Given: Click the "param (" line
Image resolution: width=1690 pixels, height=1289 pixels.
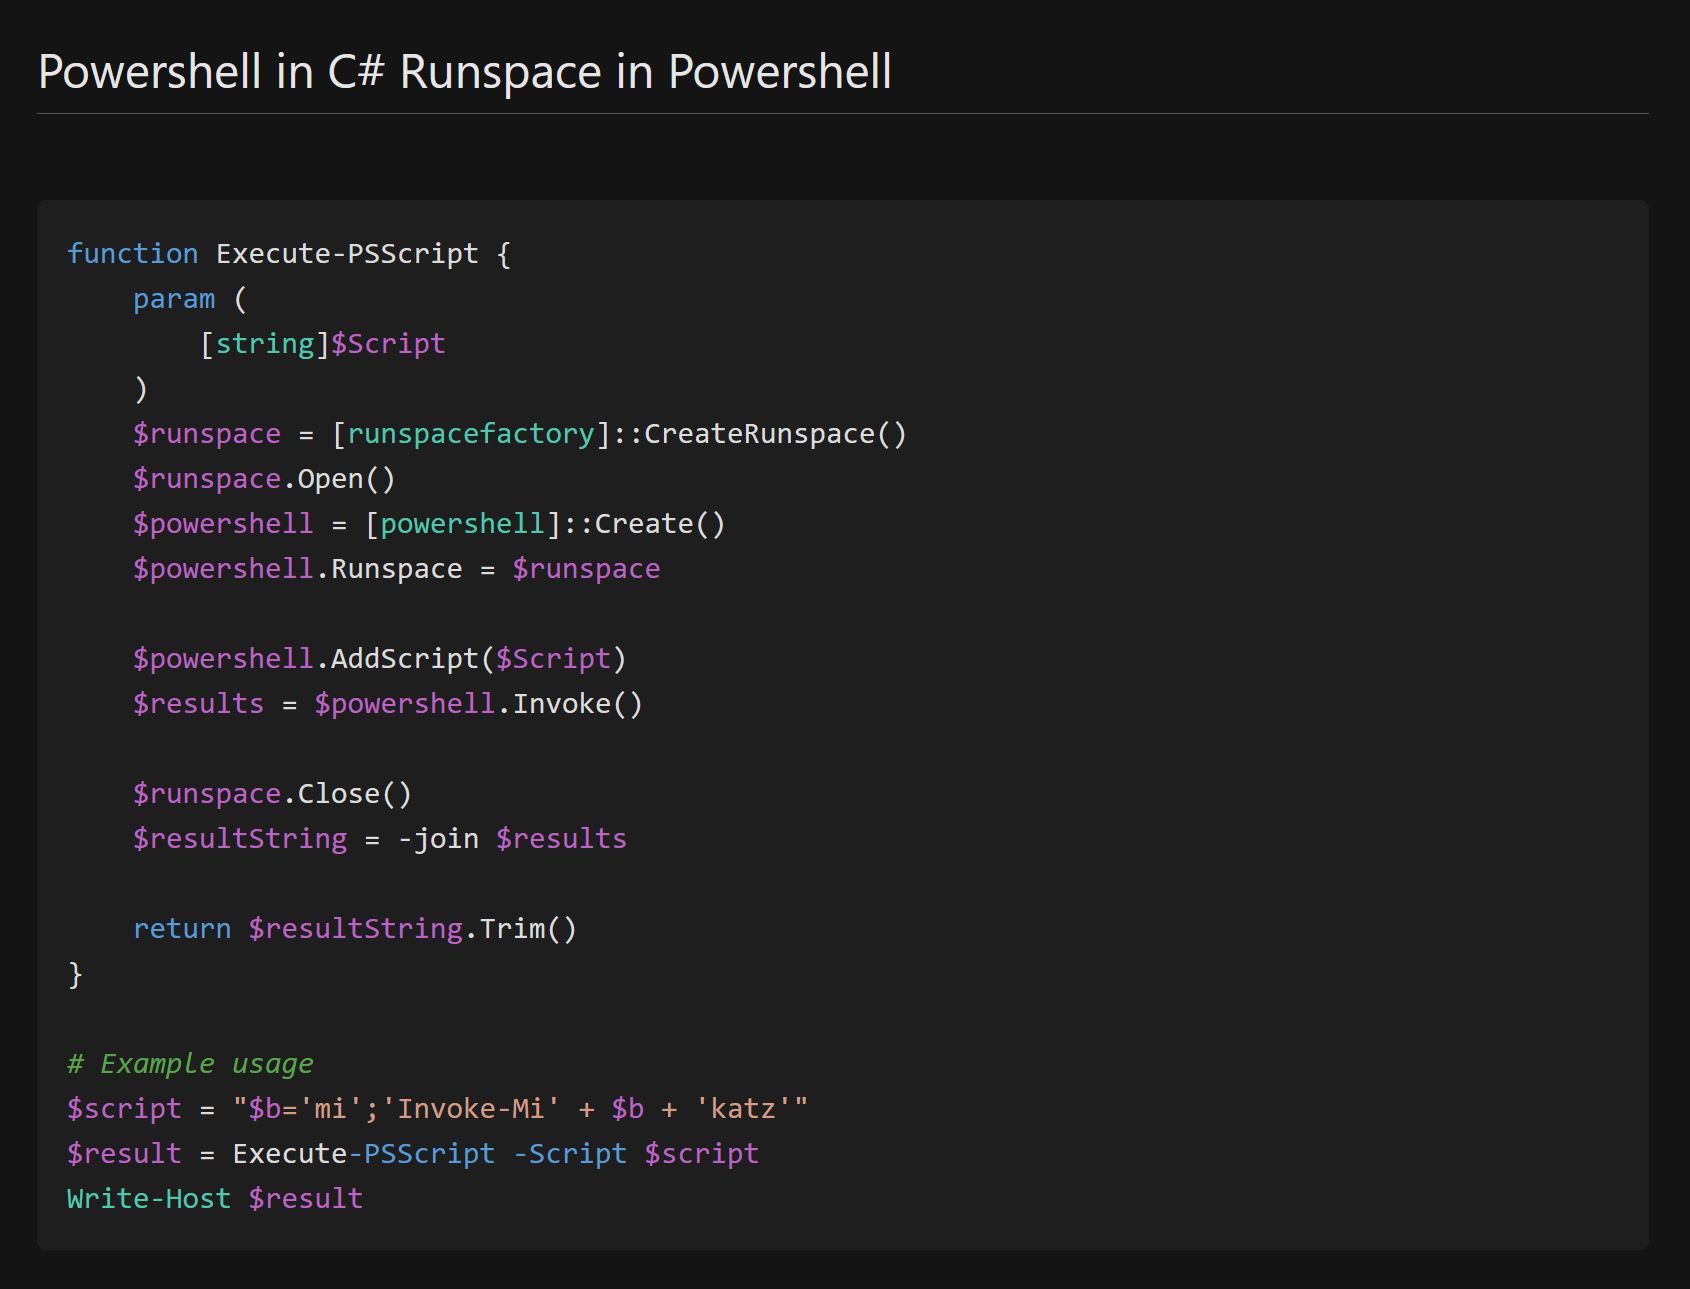Looking at the screenshot, I should coord(190,299).
